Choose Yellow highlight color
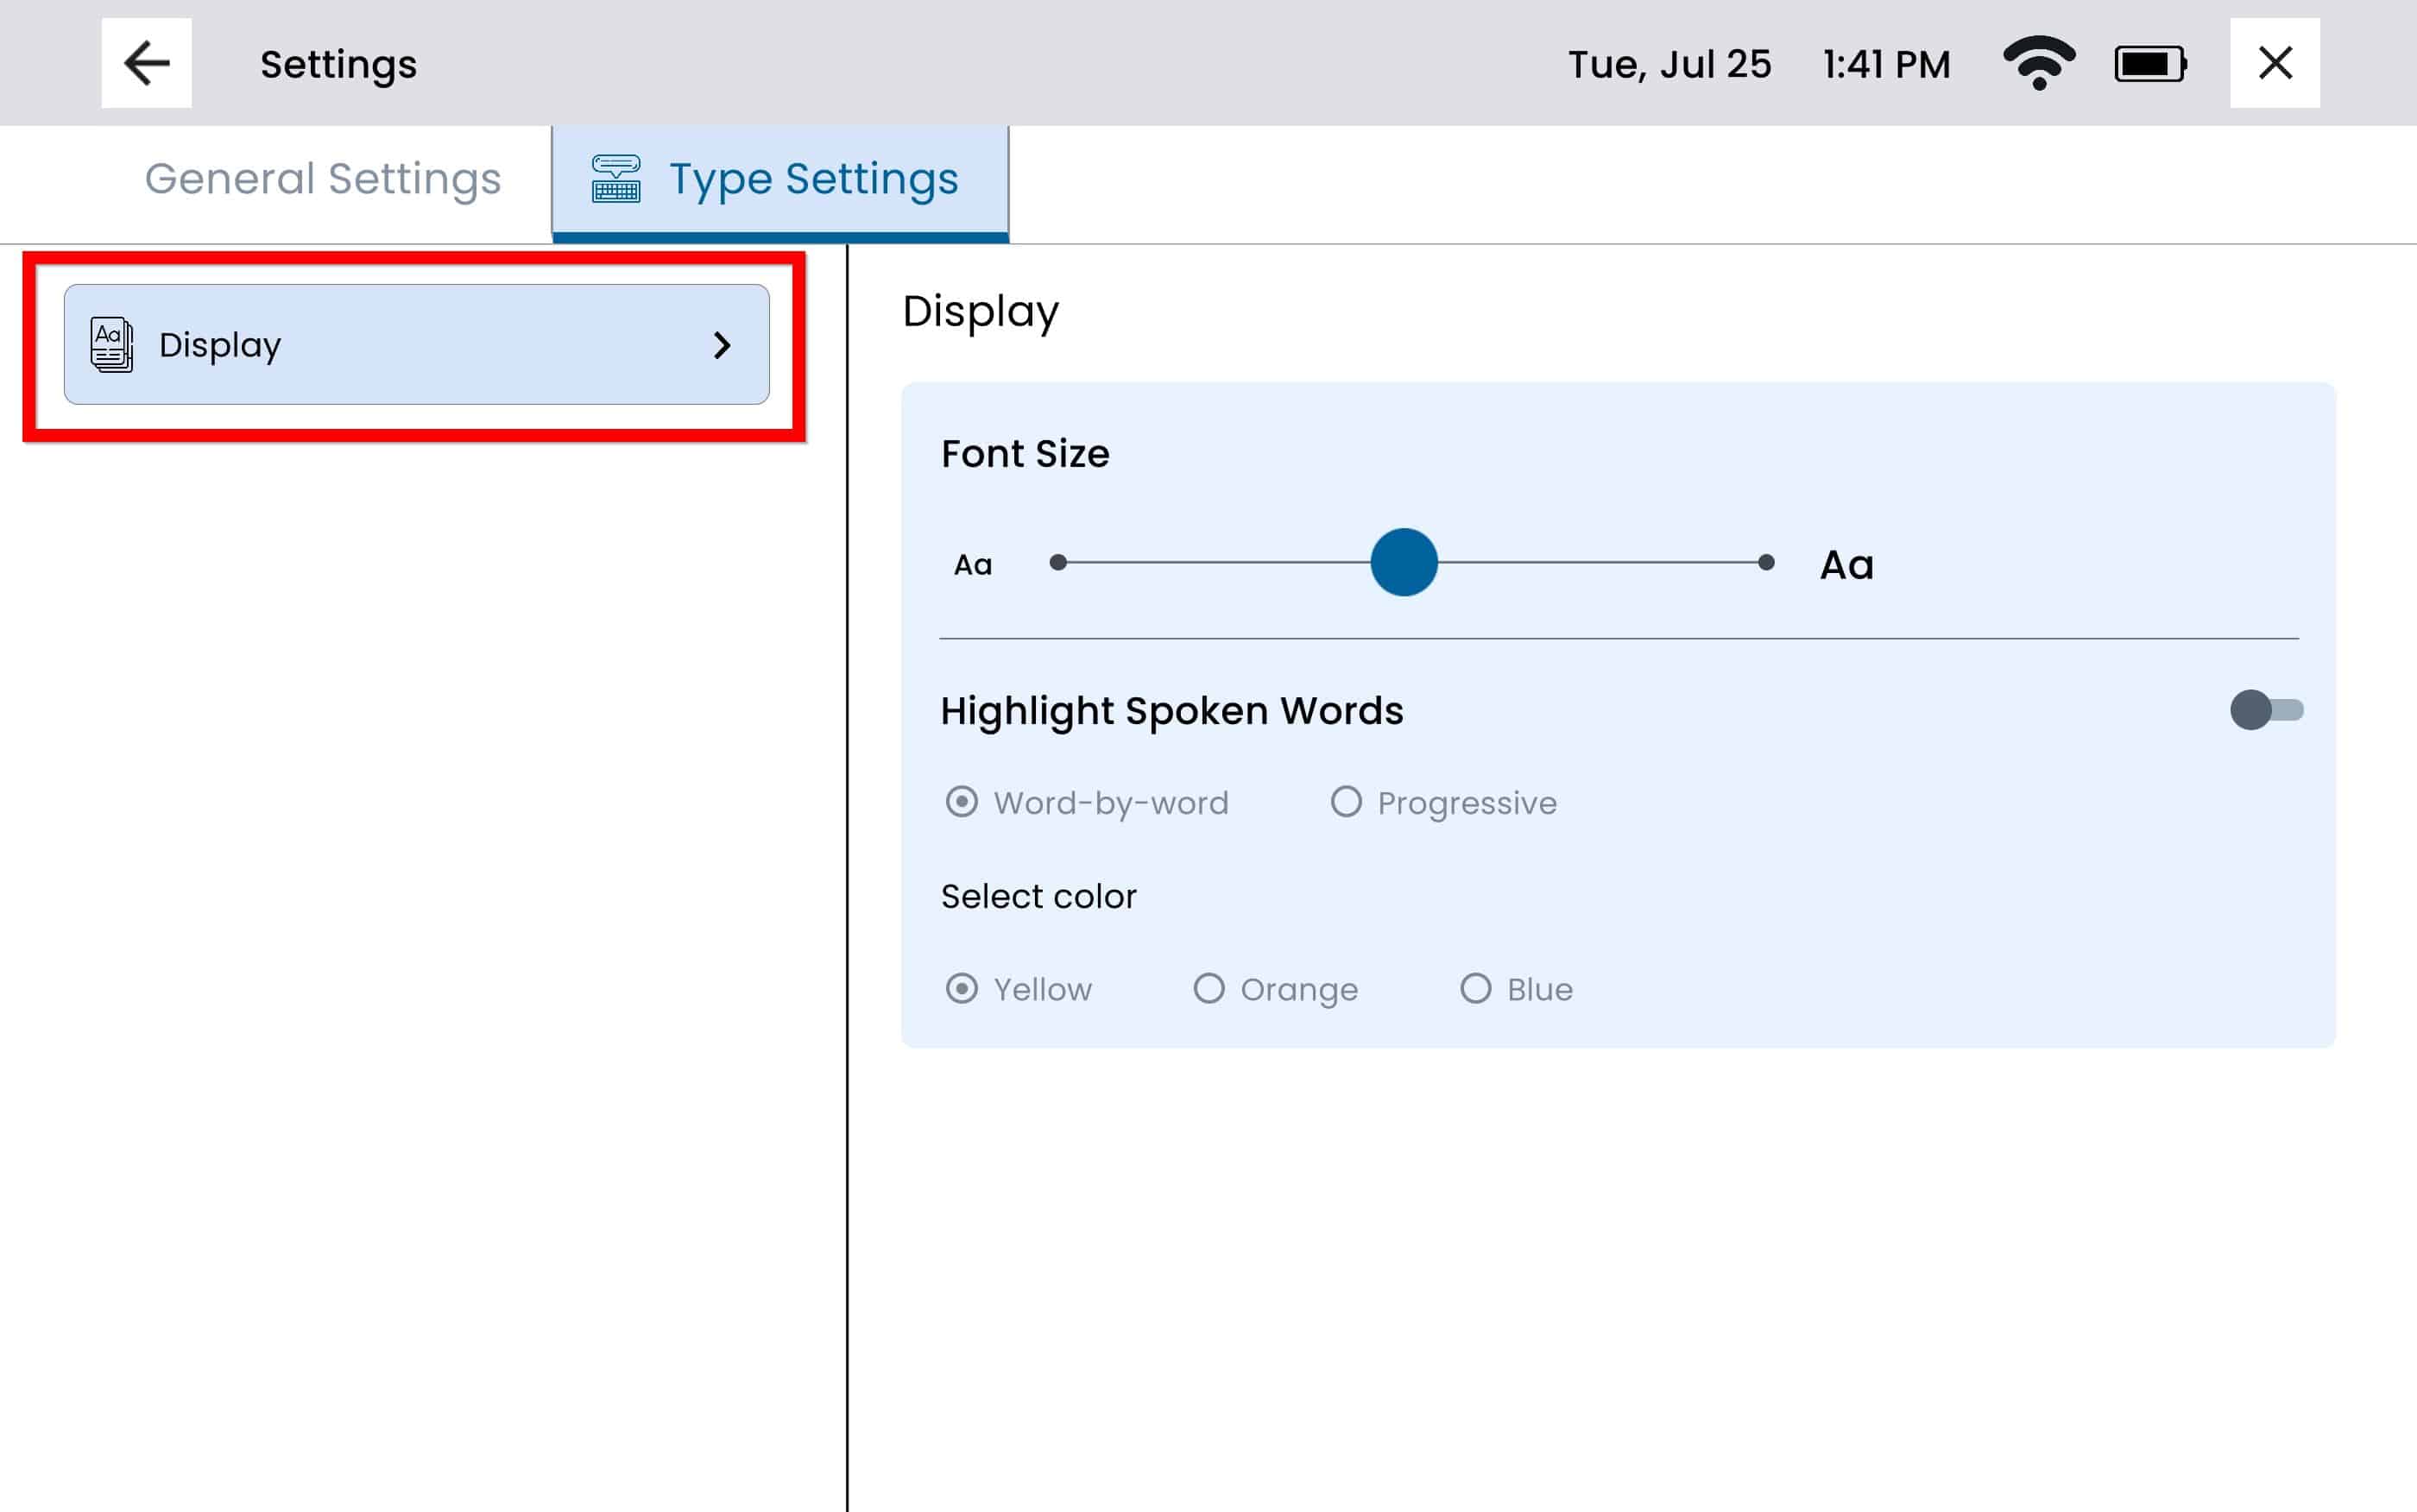Screen dimensions: 2417x1512 coord(962,989)
